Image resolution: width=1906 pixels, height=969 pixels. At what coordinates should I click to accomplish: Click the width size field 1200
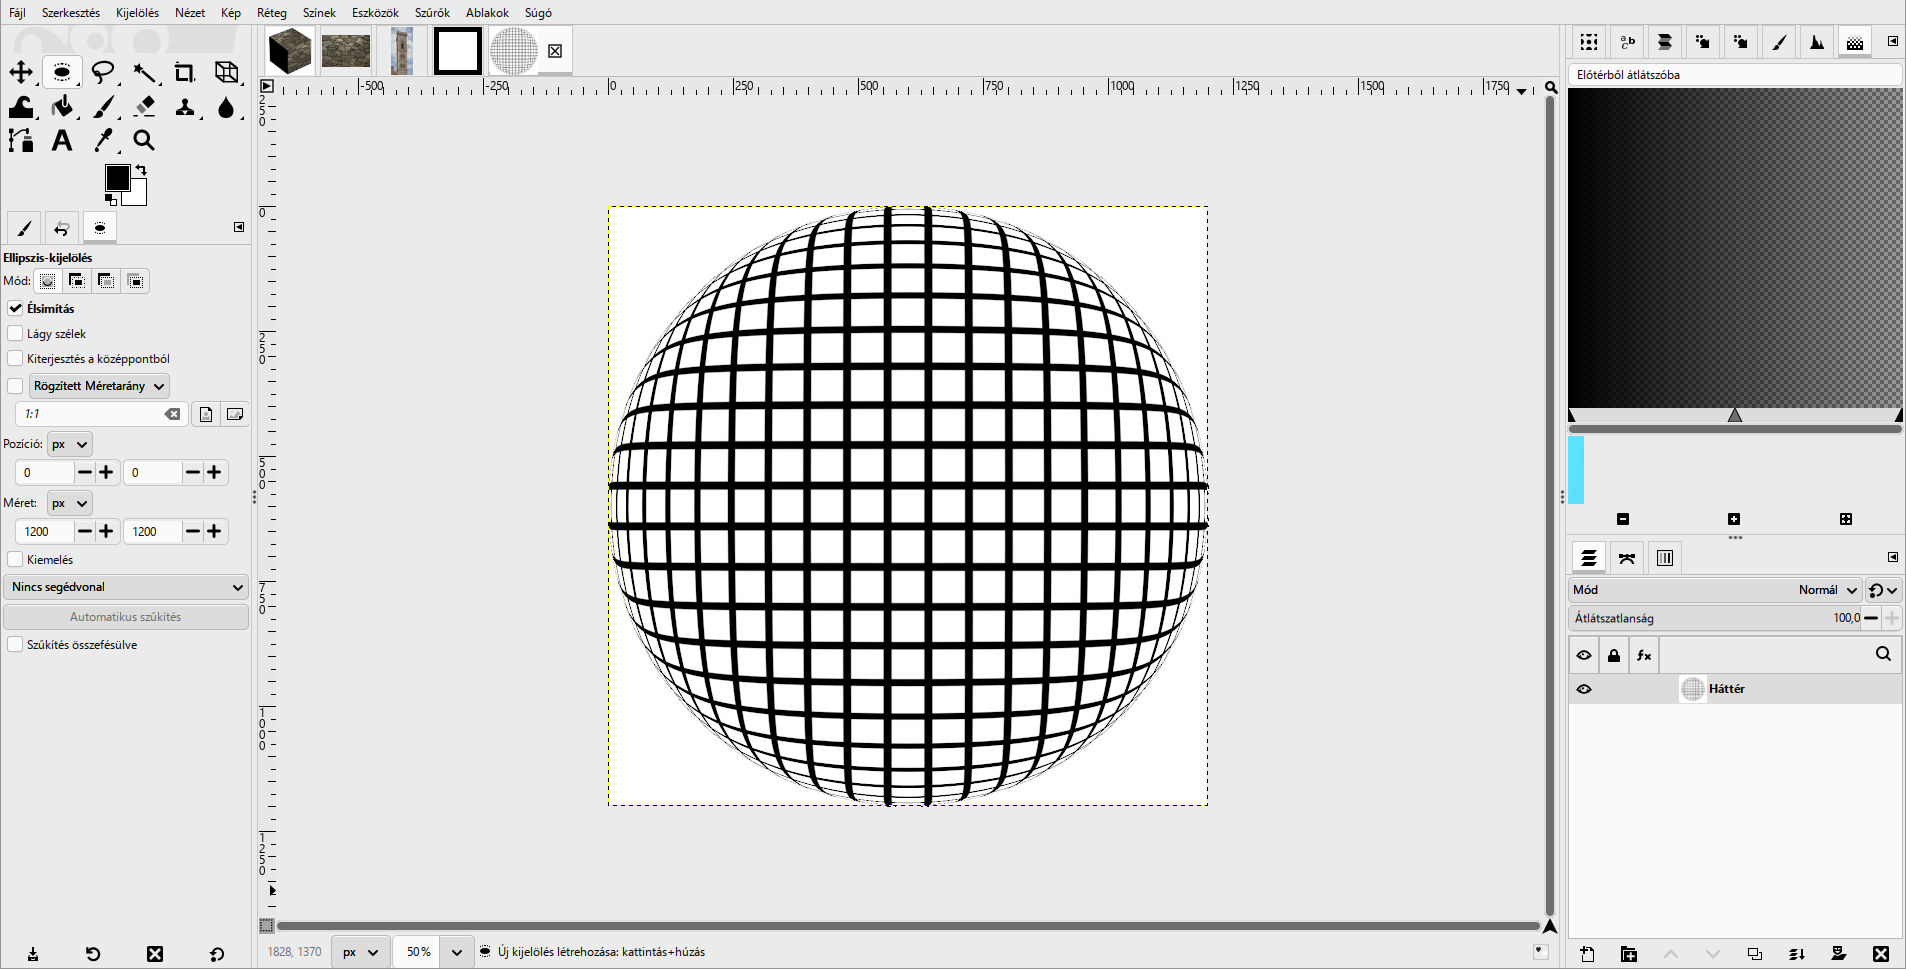coord(44,531)
